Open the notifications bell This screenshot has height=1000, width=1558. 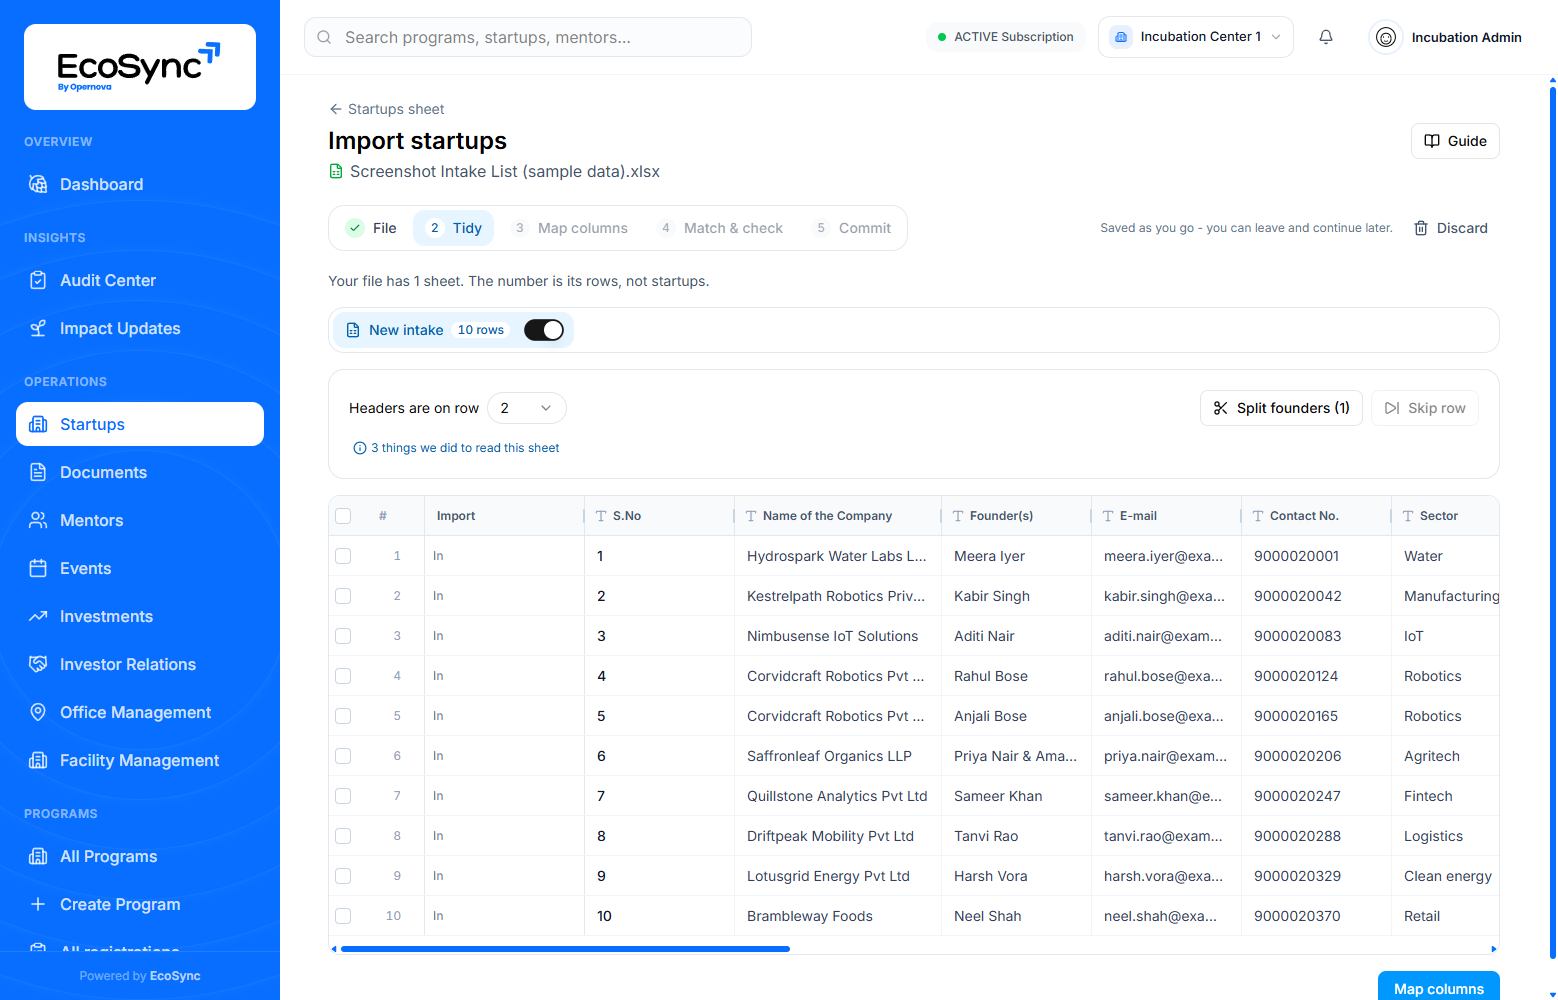pos(1326,37)
